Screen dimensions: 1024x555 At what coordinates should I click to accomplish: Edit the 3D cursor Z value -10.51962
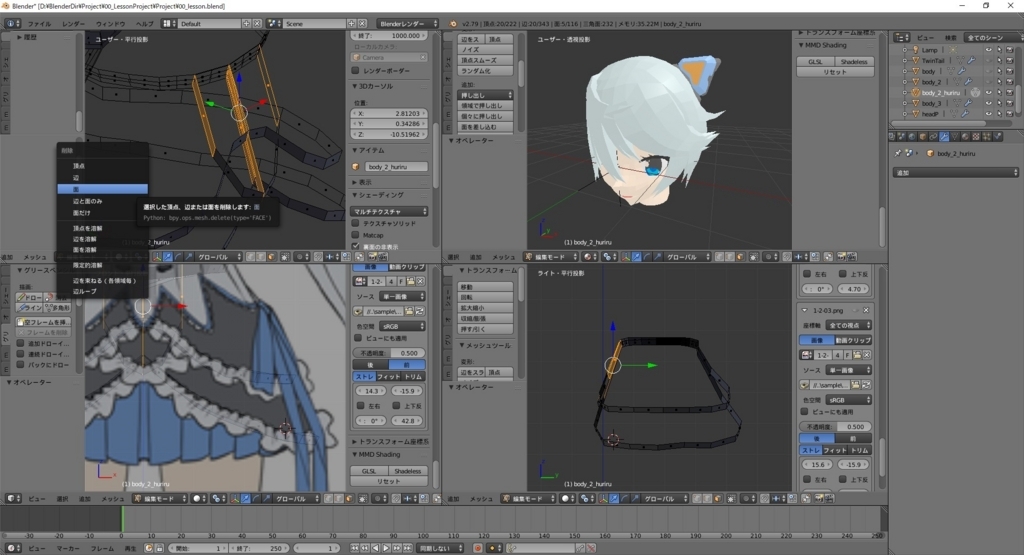point(390,134)
